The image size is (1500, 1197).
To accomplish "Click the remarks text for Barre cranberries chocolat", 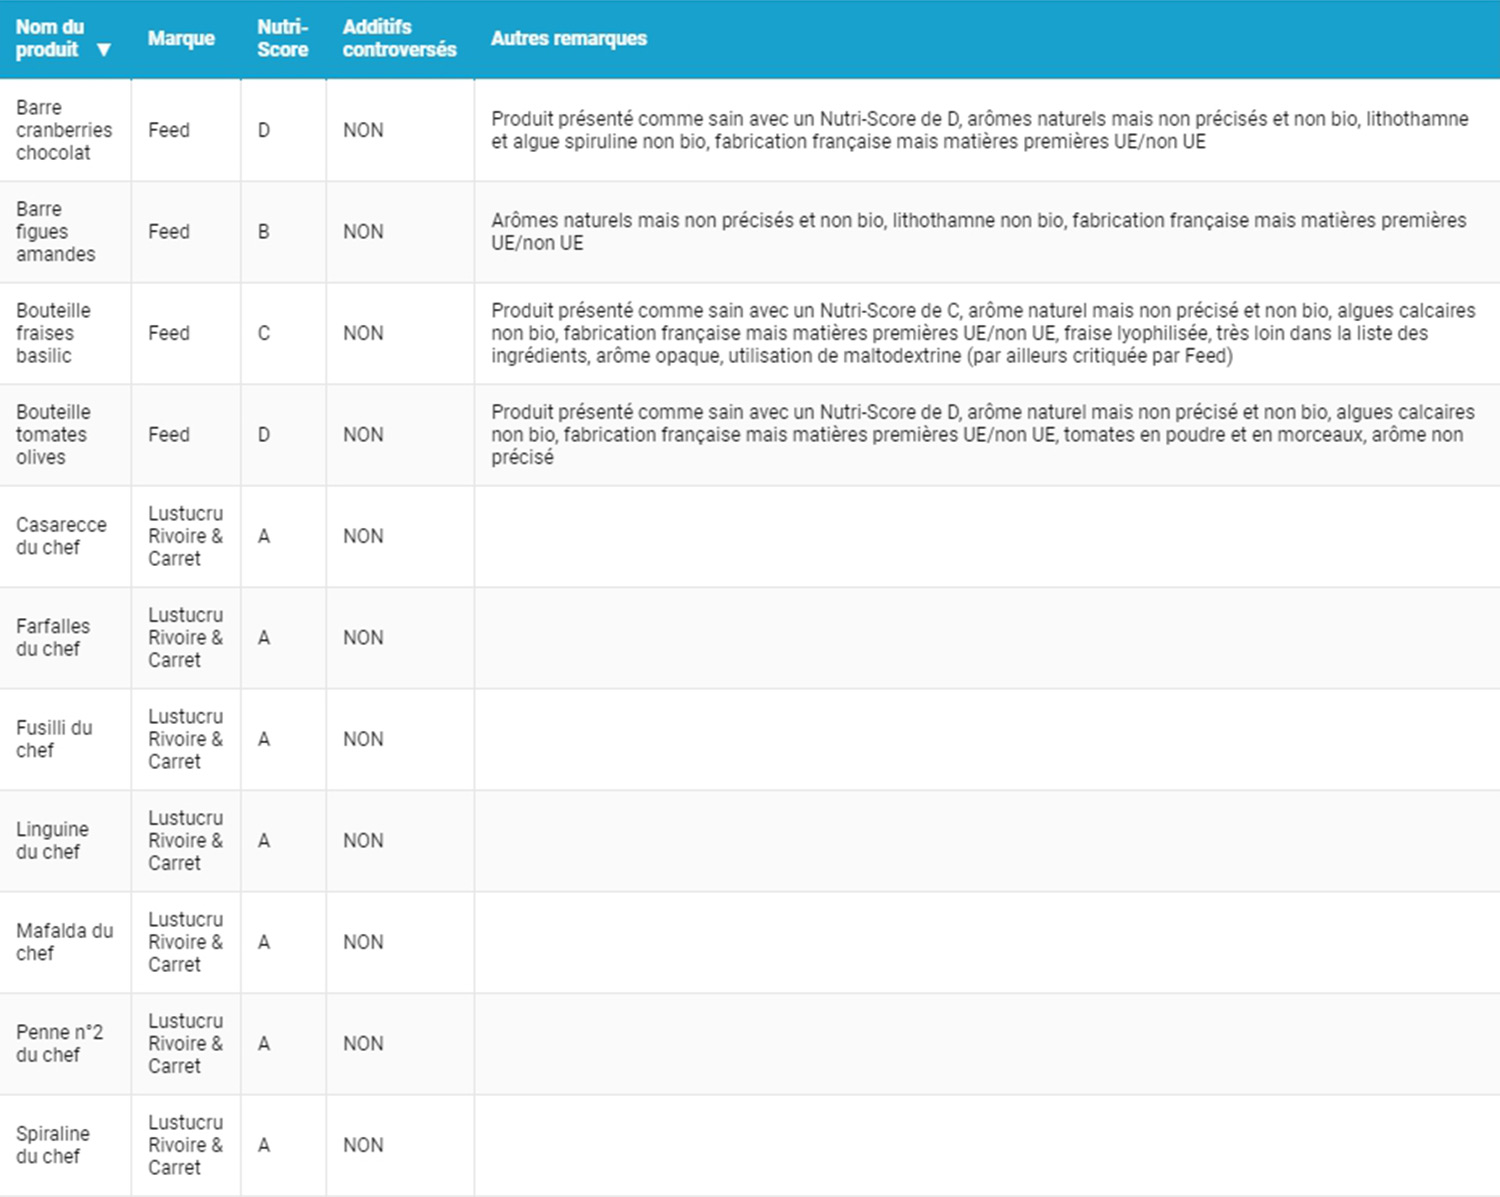I will (x=979, y=130).
